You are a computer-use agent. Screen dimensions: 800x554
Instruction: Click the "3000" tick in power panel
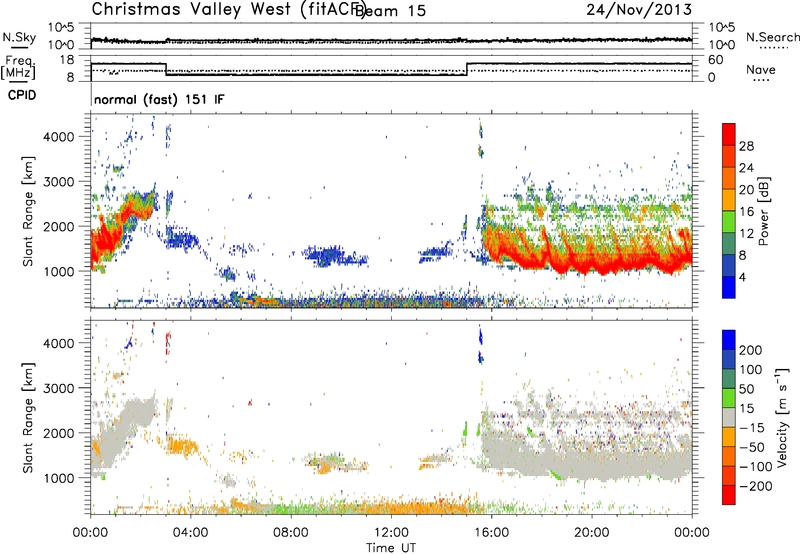point(59,182)
